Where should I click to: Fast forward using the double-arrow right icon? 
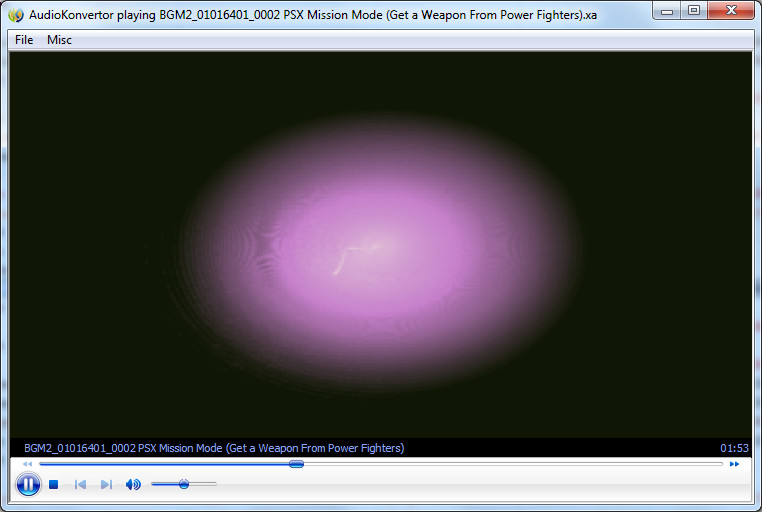(734, 464)
